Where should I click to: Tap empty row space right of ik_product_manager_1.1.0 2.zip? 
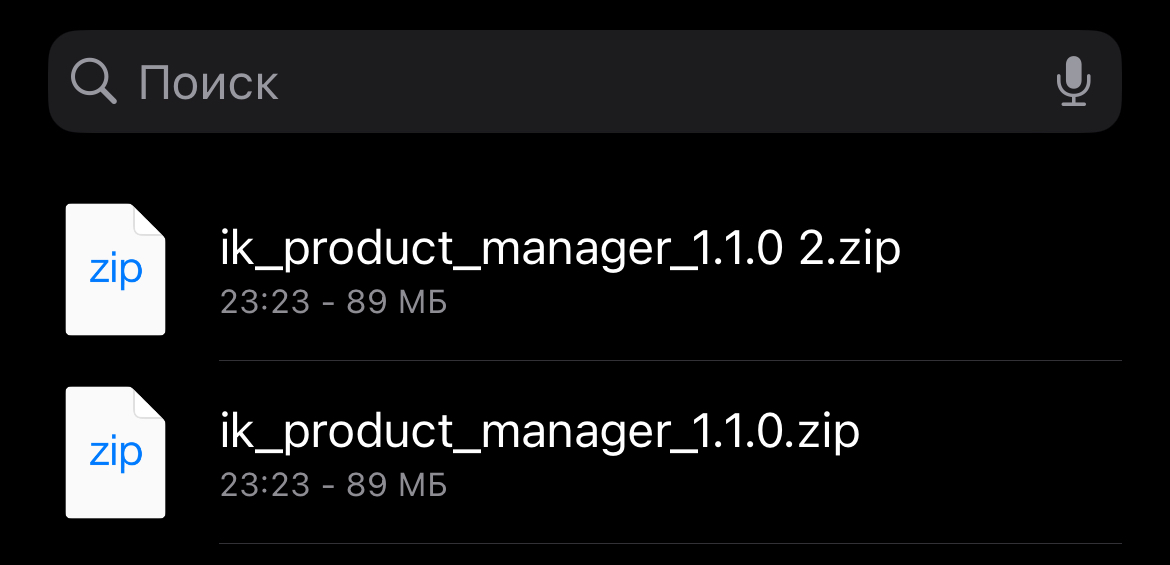click(1010, 269)
